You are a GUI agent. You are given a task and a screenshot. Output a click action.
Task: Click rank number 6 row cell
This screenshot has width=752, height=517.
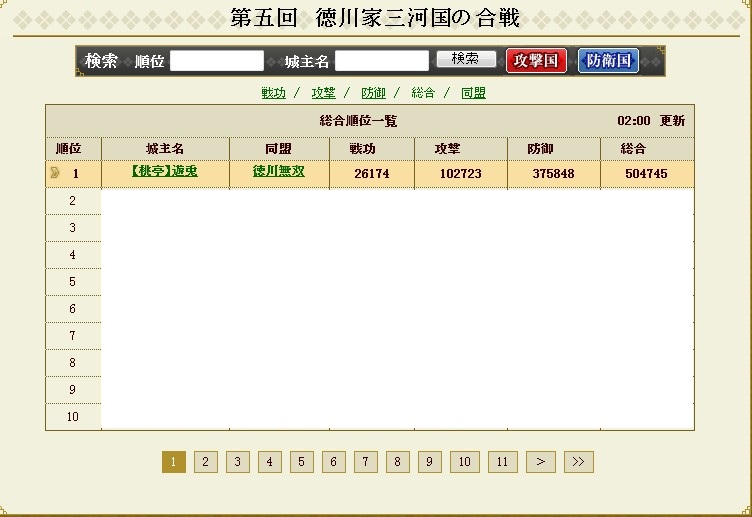pyautogui.click(x=73, y=309)
